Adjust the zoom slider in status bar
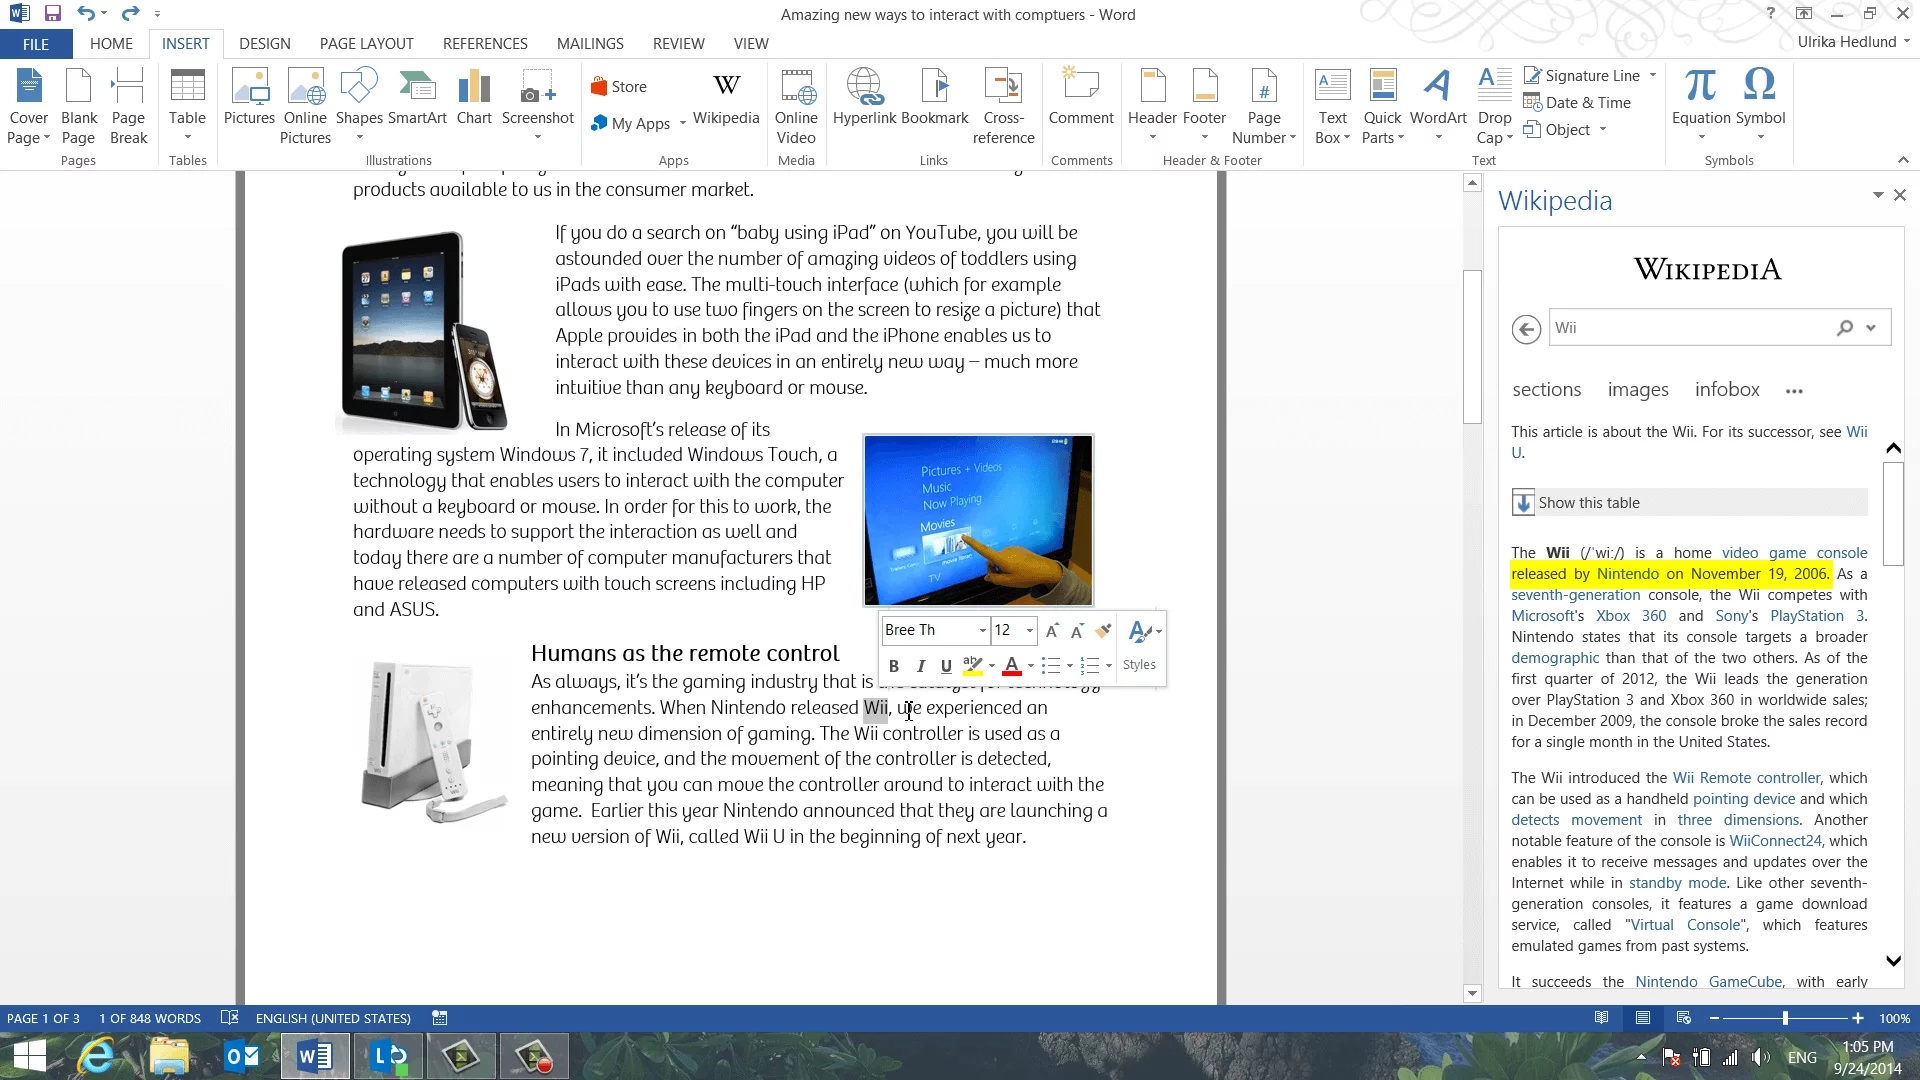The image size is (1920, 1080). click(1785, 1018)
